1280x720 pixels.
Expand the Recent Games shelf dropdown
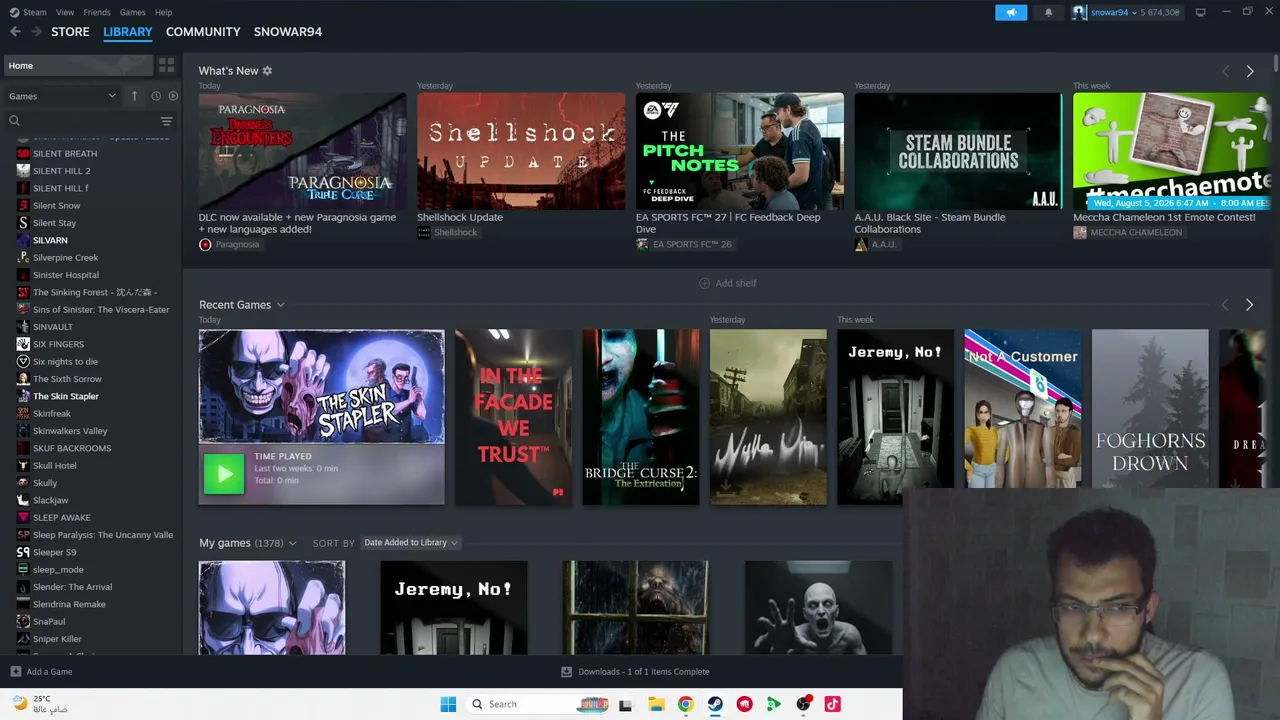(x=280, y=305)
